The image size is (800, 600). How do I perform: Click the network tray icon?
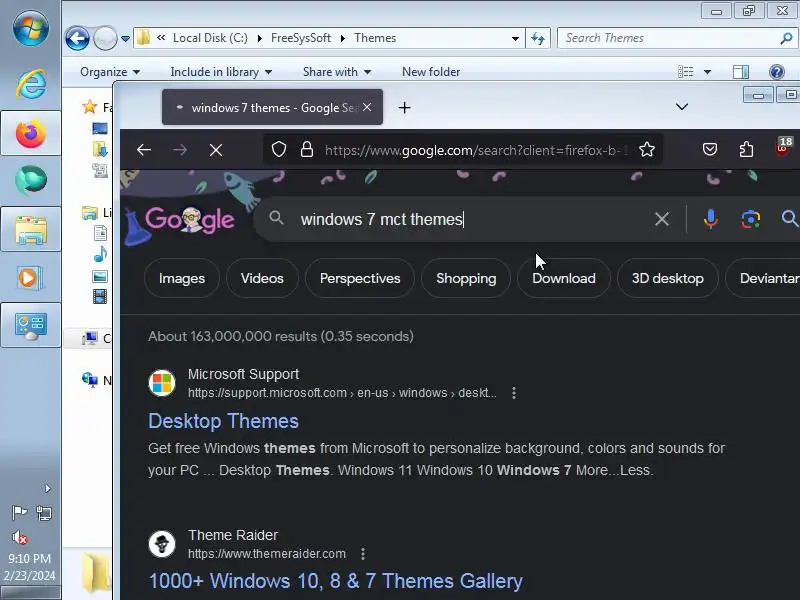pyautogui.click(x=44, y=512)
